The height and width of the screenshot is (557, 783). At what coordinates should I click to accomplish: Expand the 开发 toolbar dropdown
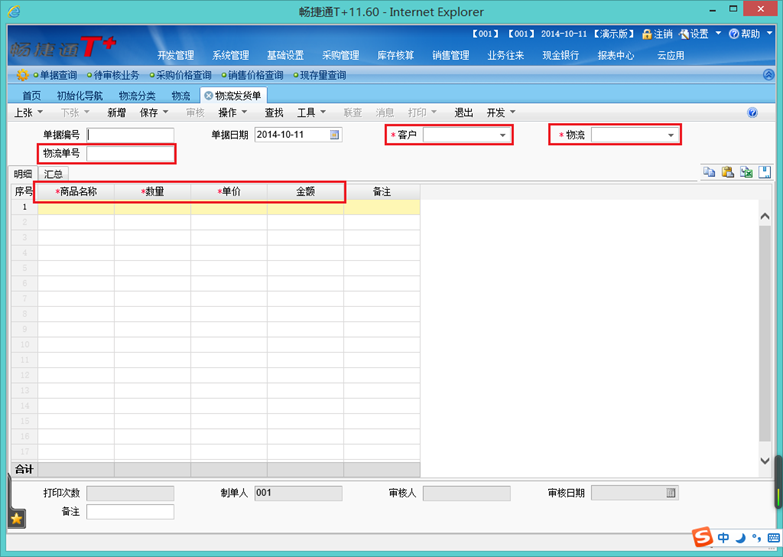pyautogui.click(x=512, y=112)
